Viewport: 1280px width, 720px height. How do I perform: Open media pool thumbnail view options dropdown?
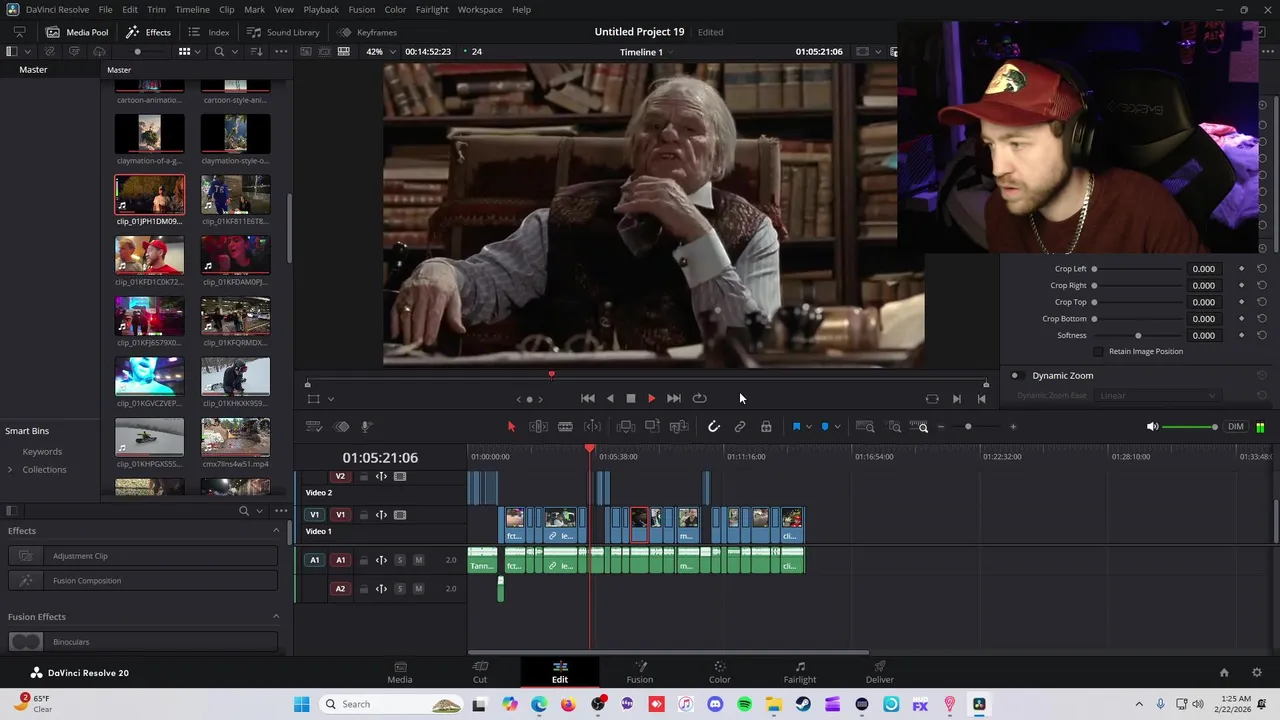[199, 52]
